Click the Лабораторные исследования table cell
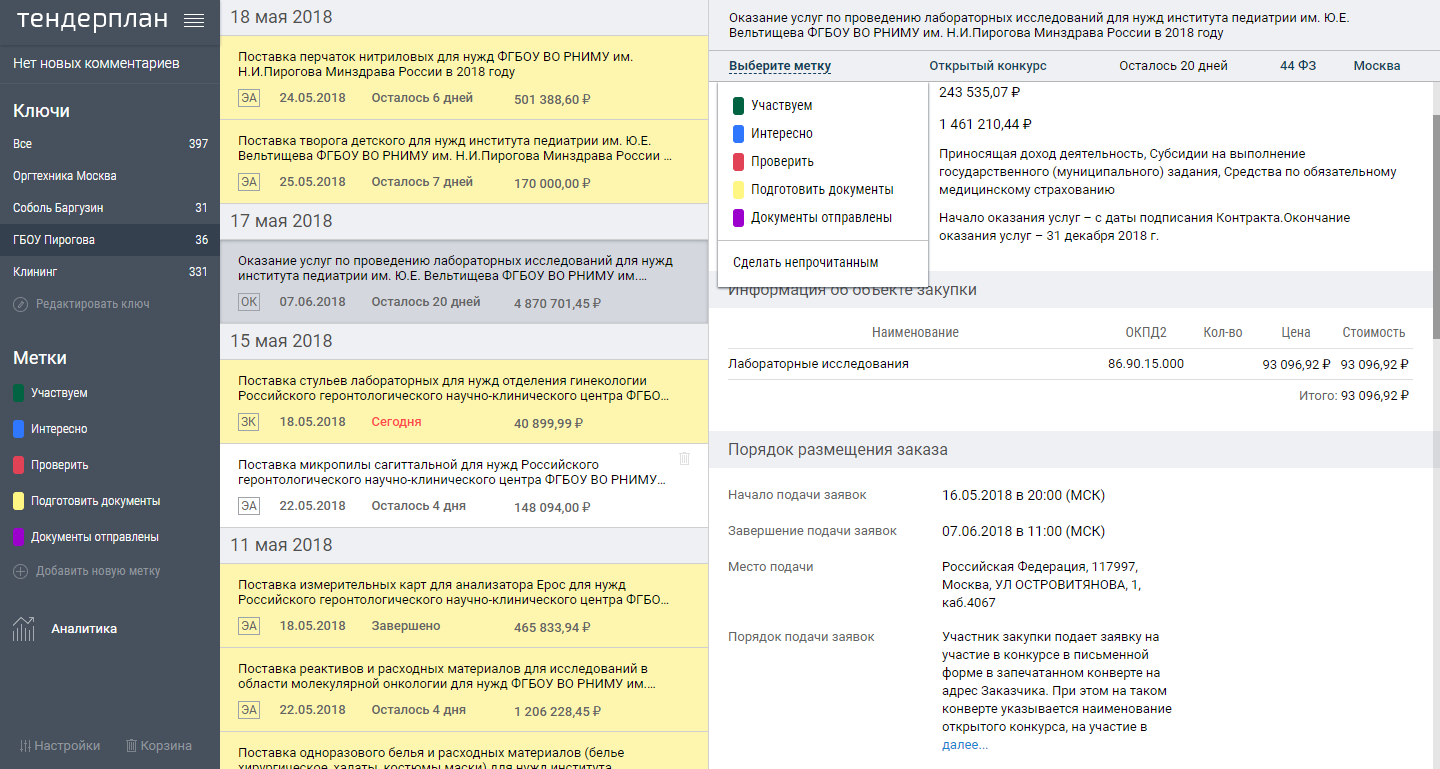1440x769 pixels. [x=819, y=364]
